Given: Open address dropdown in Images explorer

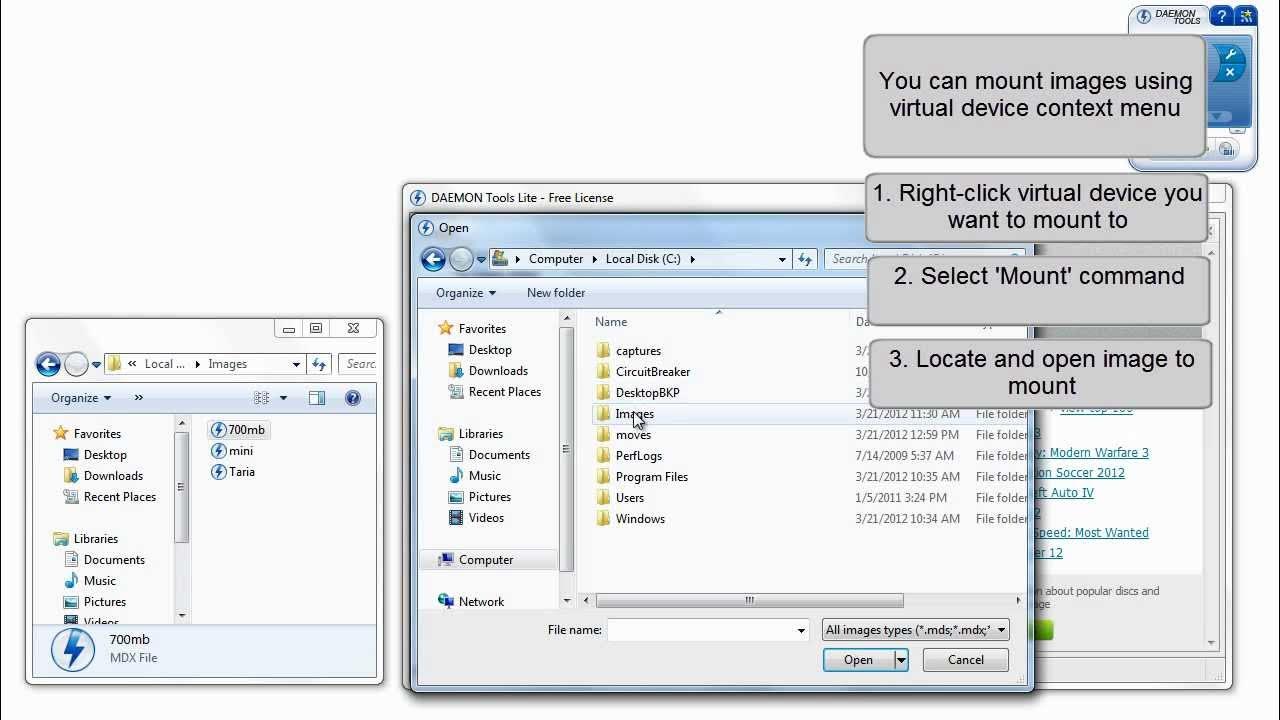Looking at the screenshot, I should click(296, 364).
